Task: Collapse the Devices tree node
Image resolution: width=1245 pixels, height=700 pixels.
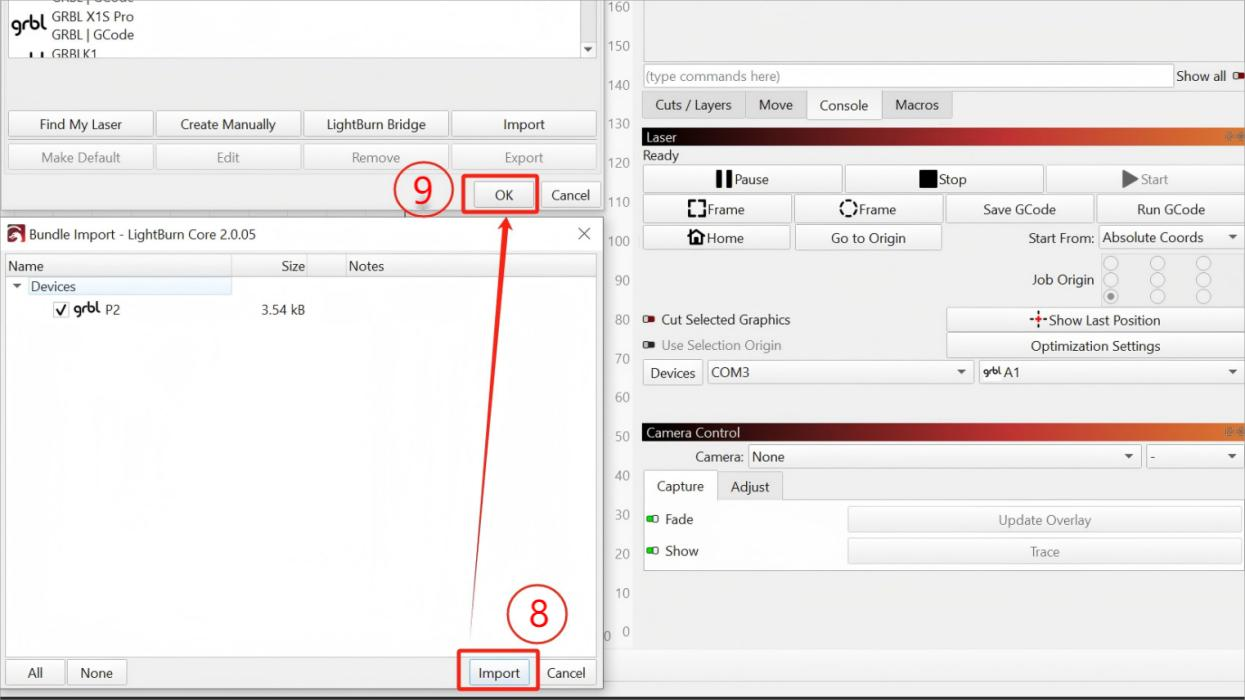Action: [17, 287]
